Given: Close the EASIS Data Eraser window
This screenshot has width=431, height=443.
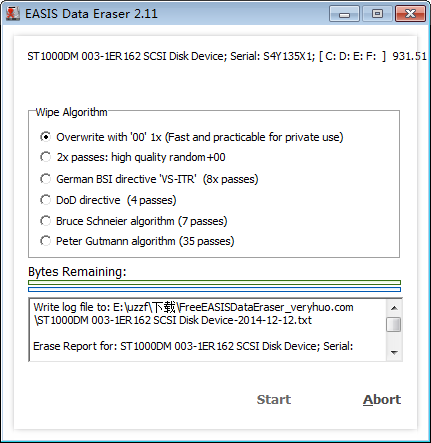Looking at the screenshot, I should [x=410, y=14].
